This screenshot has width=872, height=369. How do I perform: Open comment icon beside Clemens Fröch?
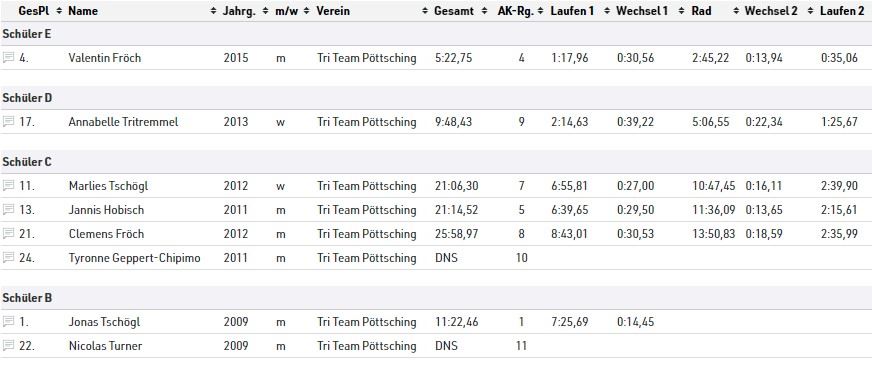click(8, 233)
